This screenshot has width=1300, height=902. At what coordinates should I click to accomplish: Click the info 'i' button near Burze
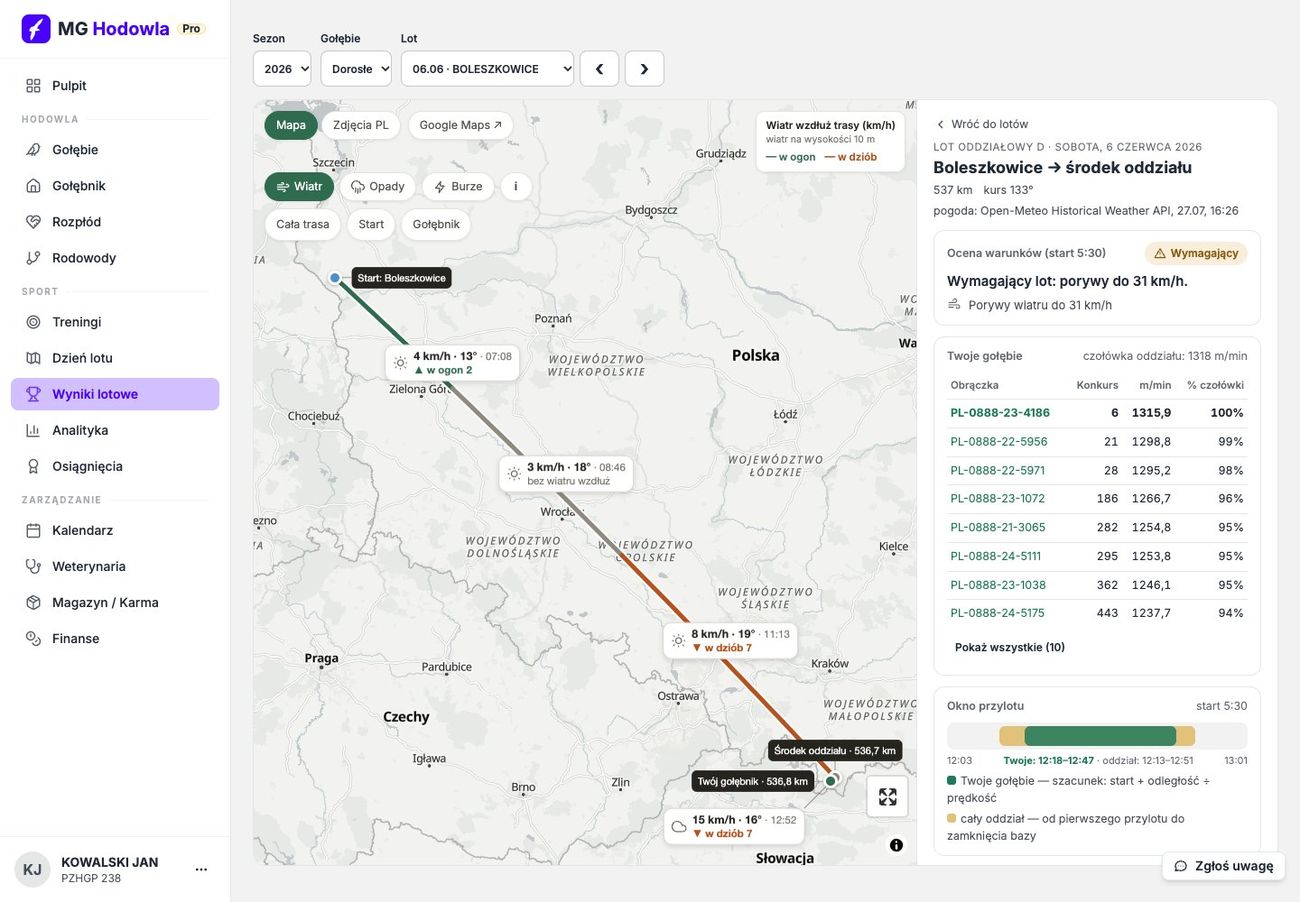tap(516, 186)
